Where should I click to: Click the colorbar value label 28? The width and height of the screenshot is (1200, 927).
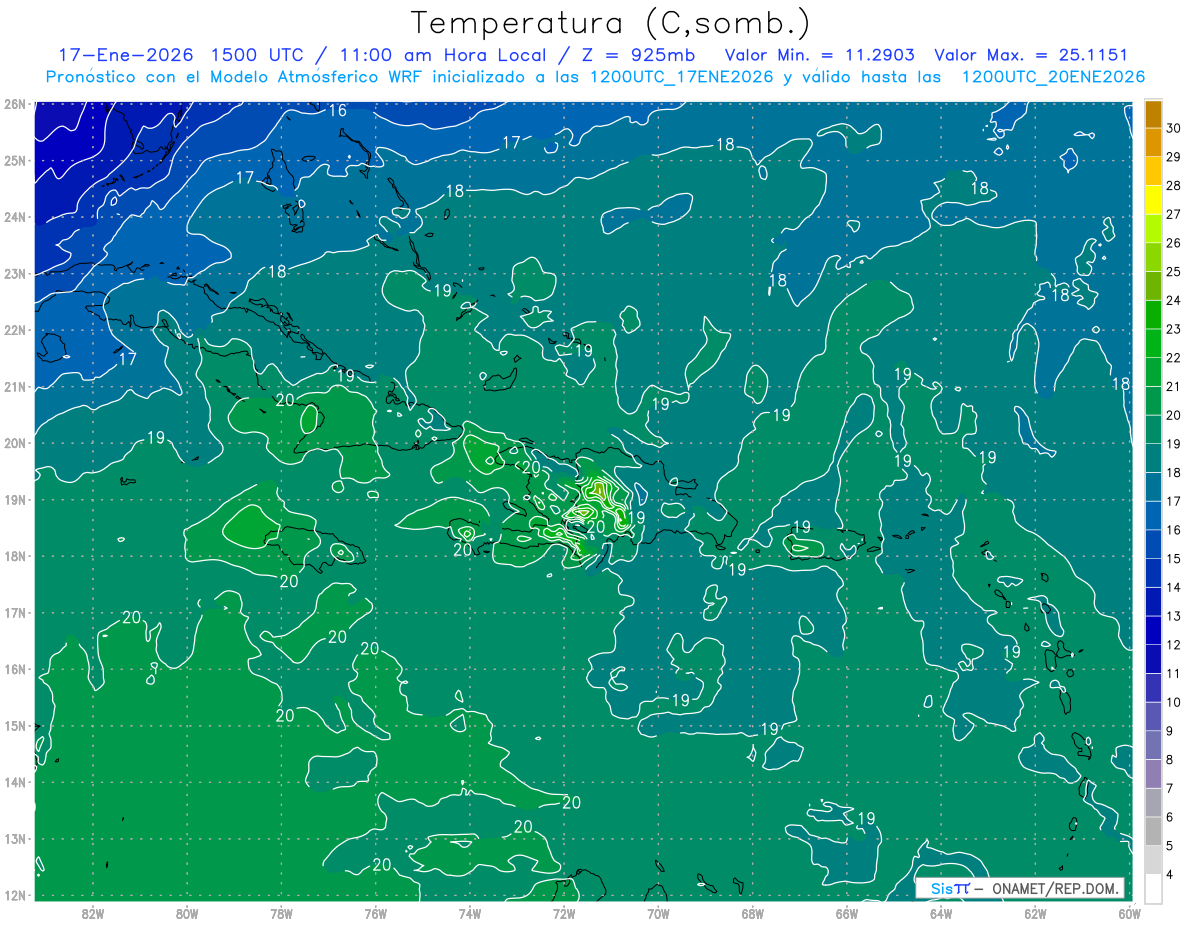tap(1174, 185)
